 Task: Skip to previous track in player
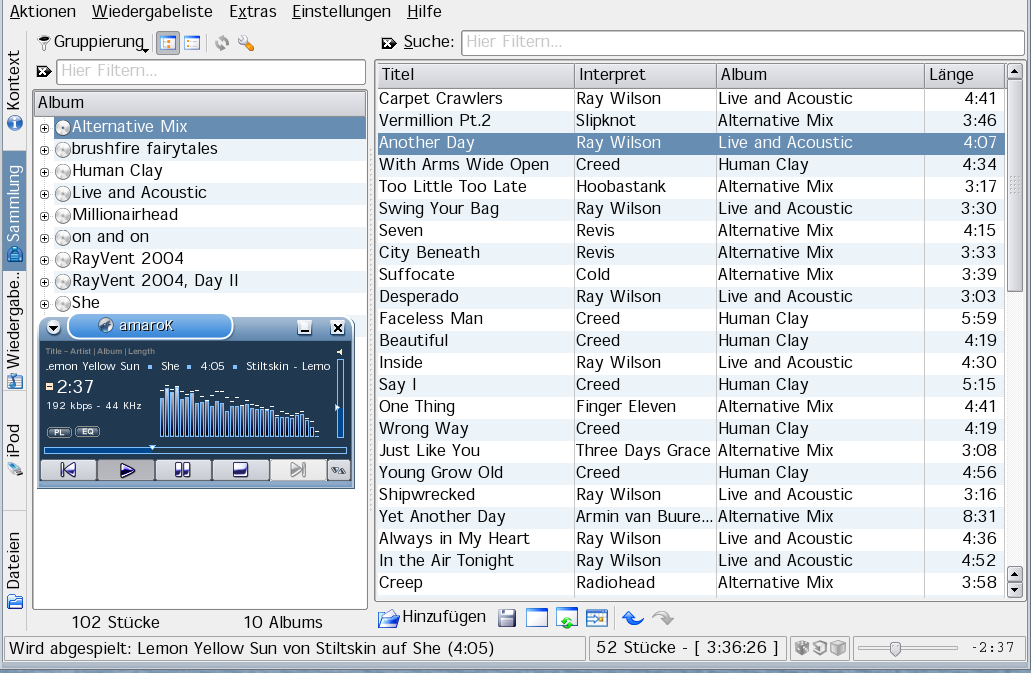(68, 470)
